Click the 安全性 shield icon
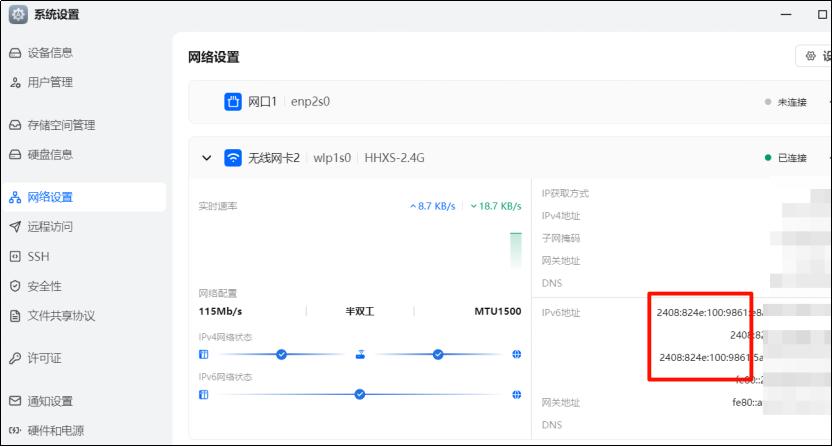 click(15, 286)
